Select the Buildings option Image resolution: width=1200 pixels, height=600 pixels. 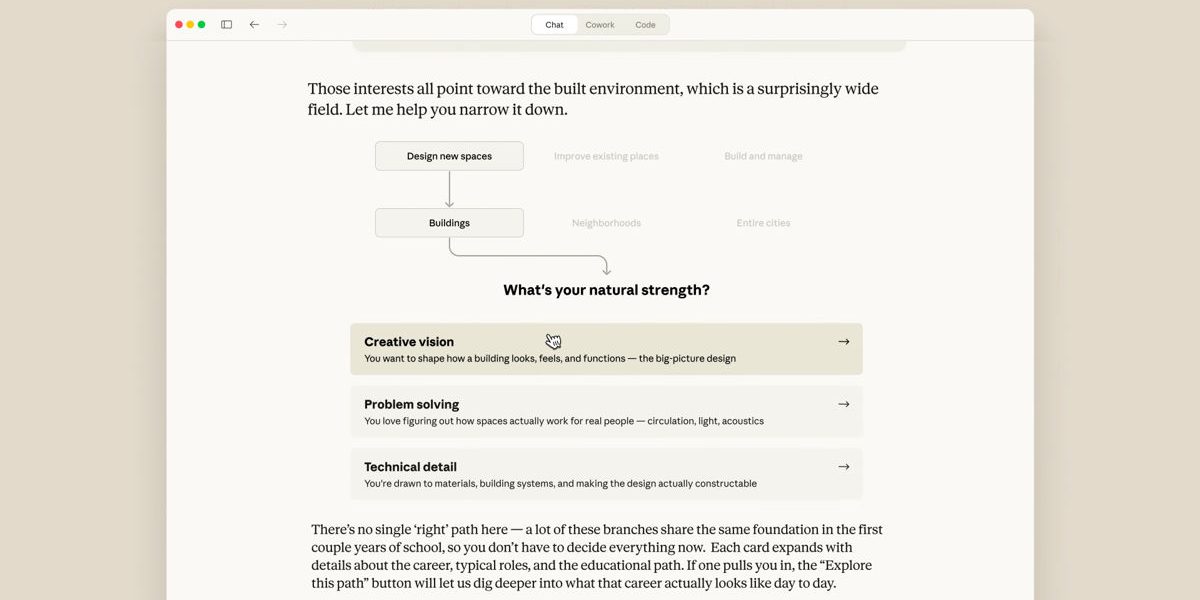pyautogui.click(x=449, y=223)
